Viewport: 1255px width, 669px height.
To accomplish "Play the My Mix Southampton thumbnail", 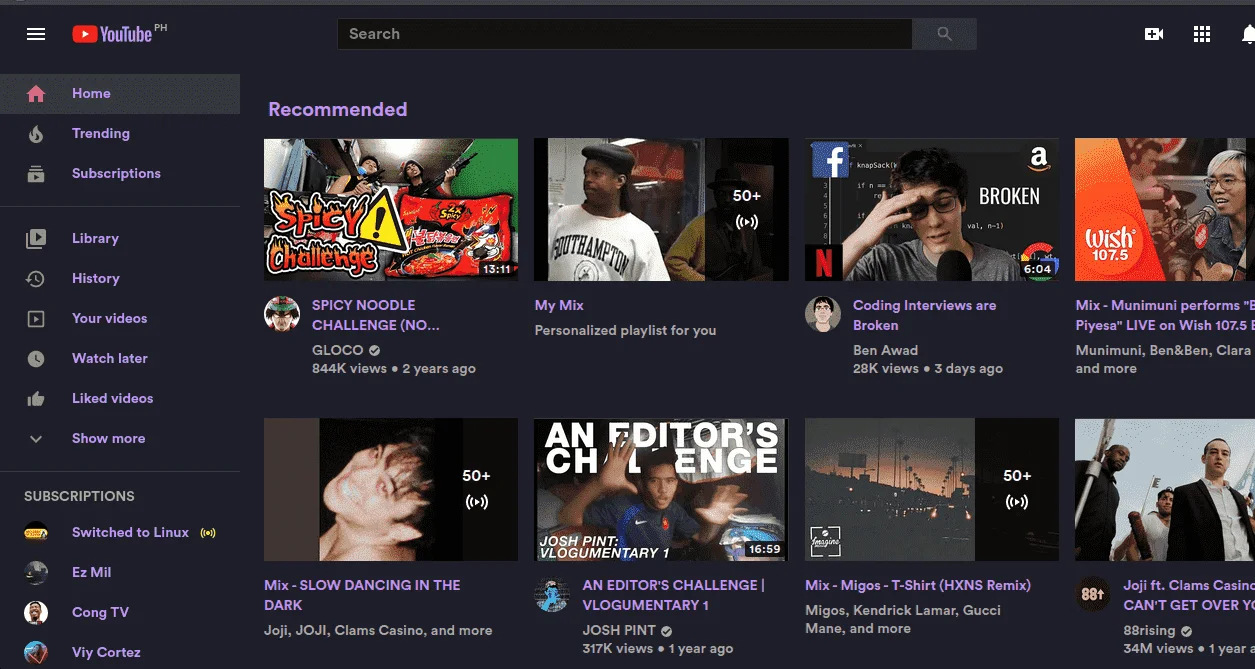I will (x=661, y=210).
